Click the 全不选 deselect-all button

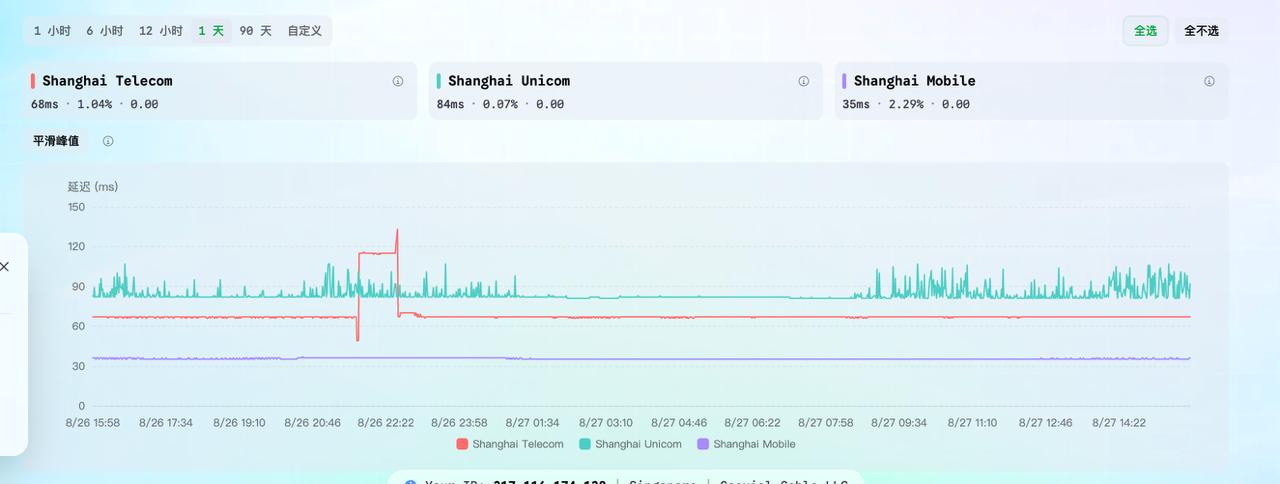1201,31
